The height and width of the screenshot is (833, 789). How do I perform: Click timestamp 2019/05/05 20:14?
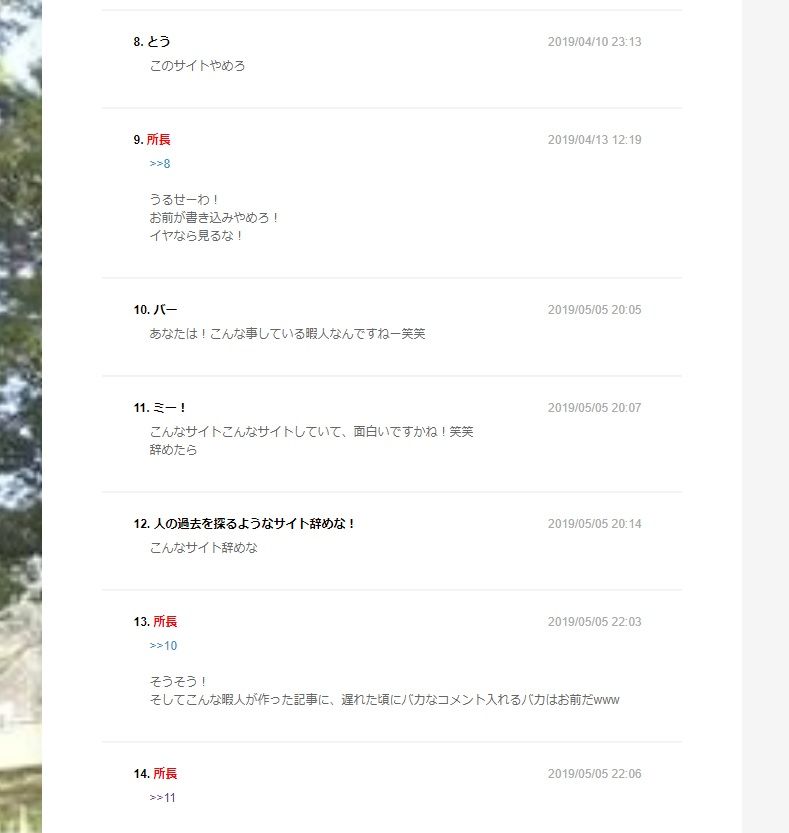coord(595,524)
